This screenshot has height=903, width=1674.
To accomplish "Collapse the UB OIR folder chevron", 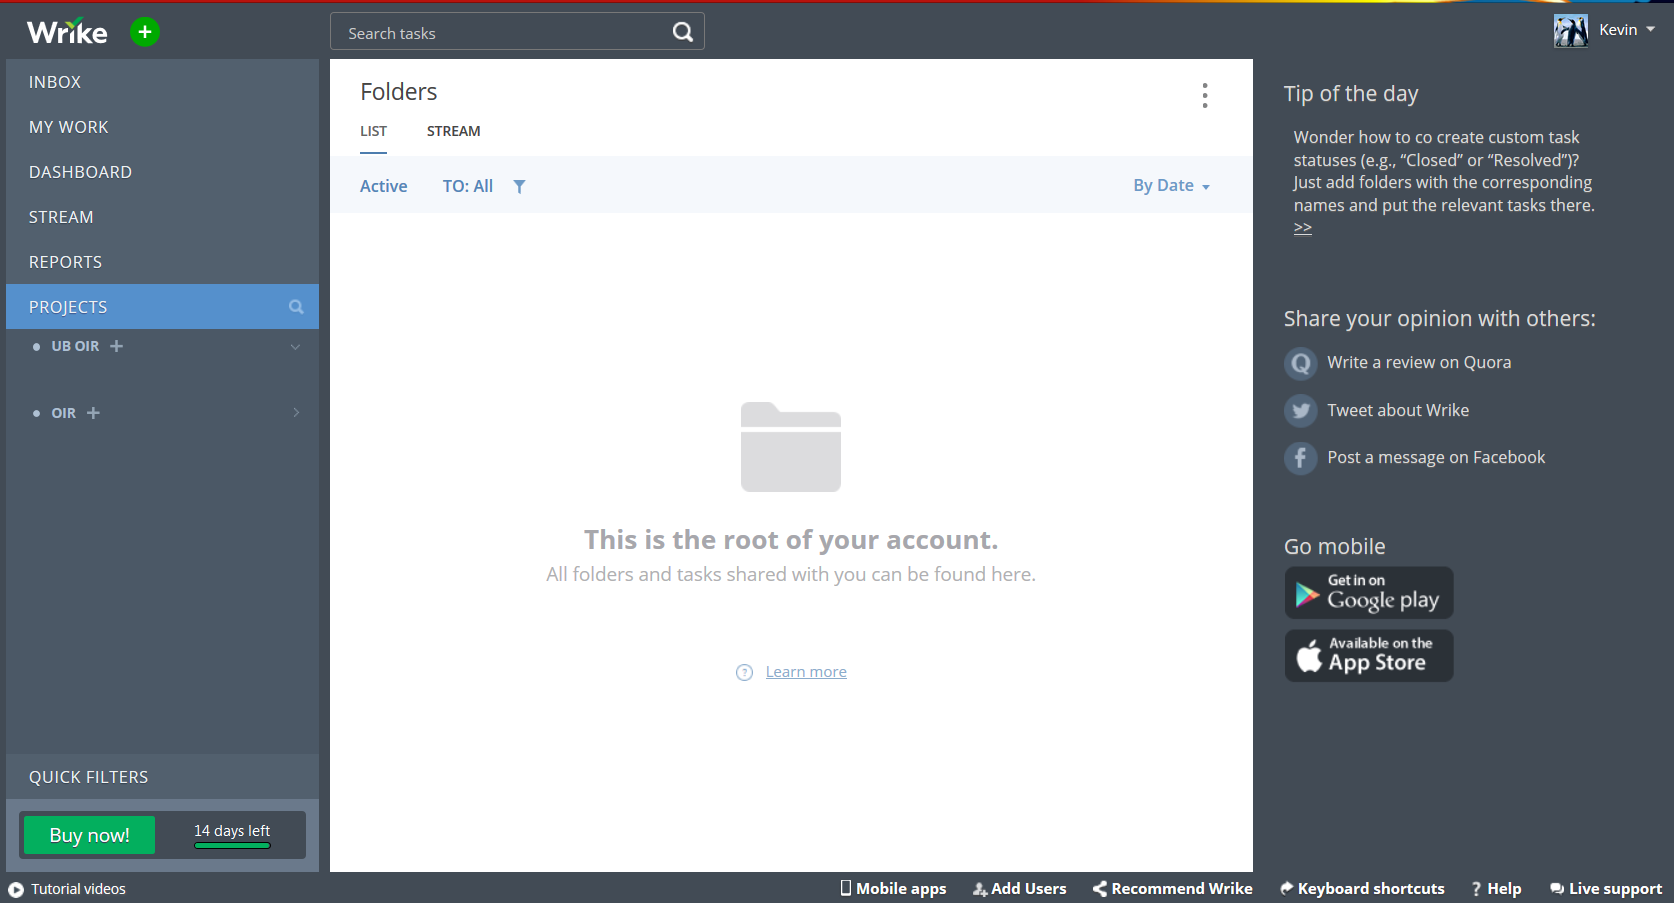I will click(295, 347).
